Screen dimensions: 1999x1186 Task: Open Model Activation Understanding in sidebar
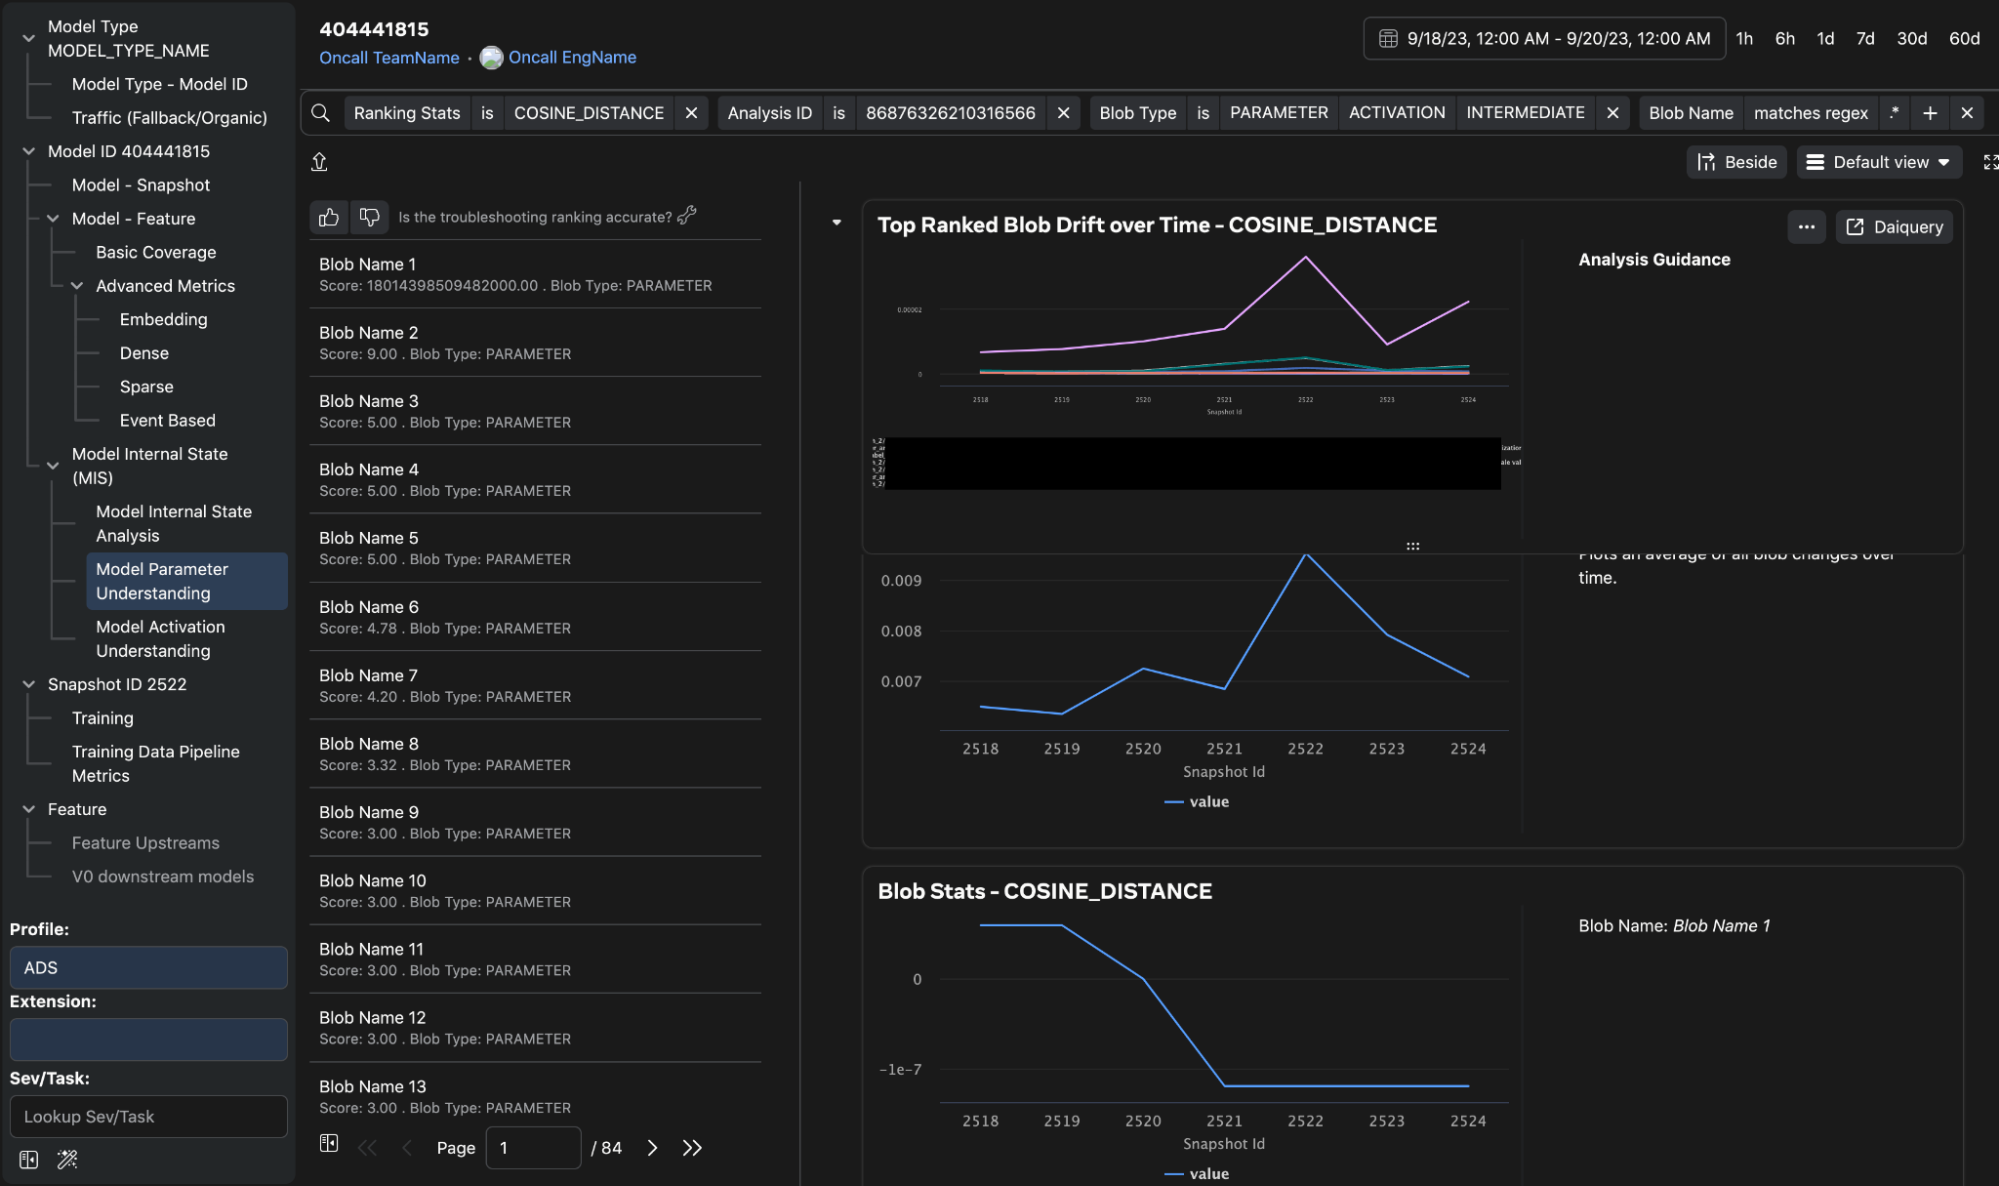[160, 639]
